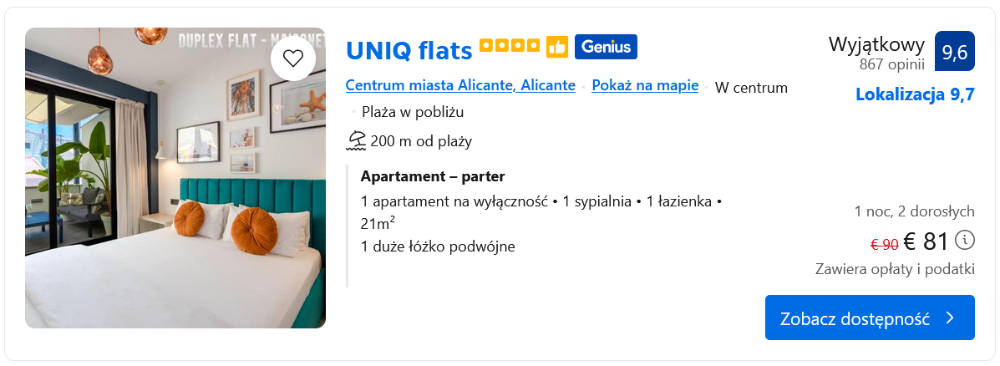Select the Apartament – parter room title
Viewport: 1000px width, 366px height.
[432, 176]
